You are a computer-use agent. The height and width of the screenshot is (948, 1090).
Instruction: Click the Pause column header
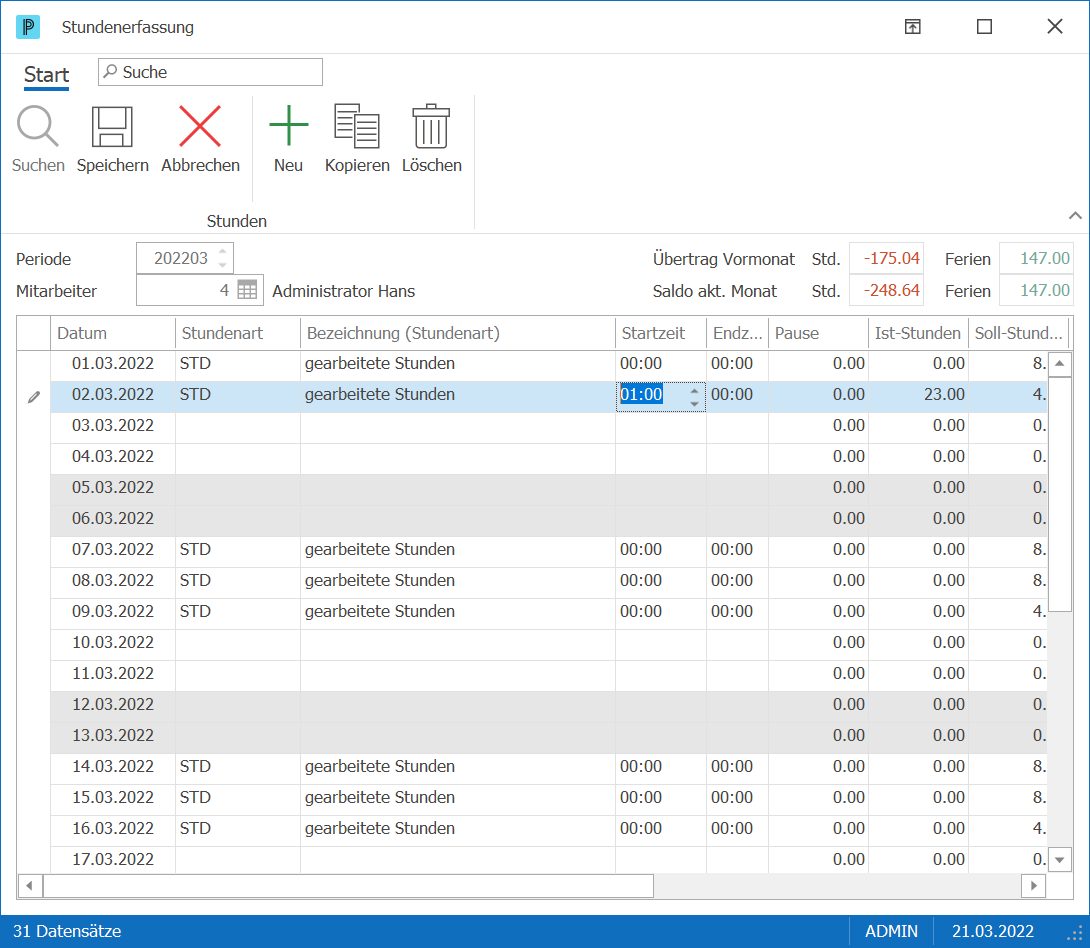click(x=818, y=334)
